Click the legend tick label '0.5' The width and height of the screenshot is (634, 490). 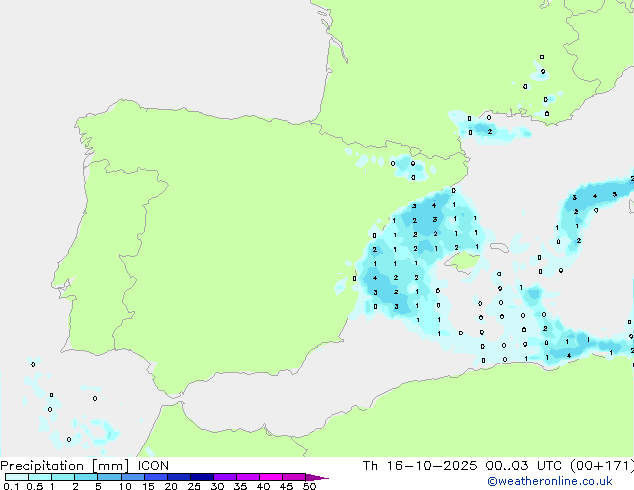35,486
